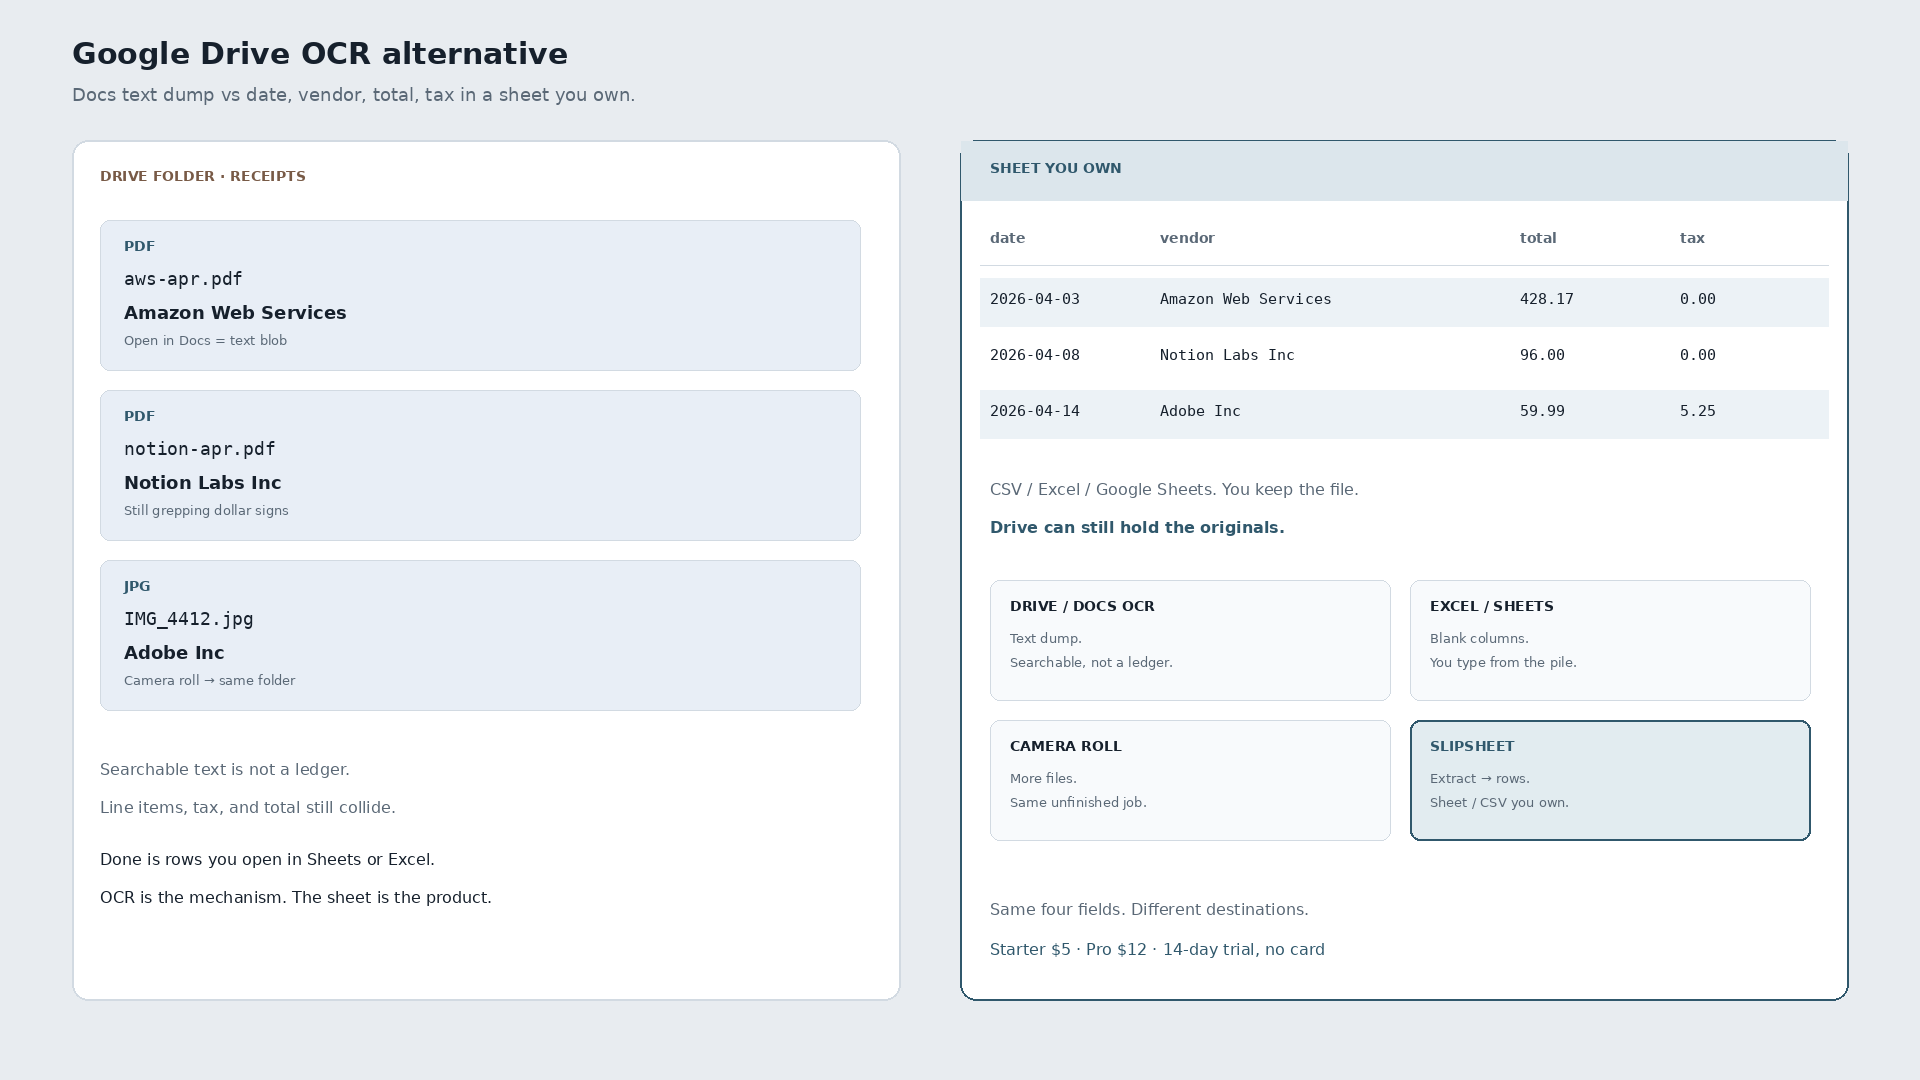Image resolution: width=1920 pixels, height=1080 pixels.
Task: Click the vendor cell 'Adobe Inc' in sheet
Action: coord(1200,411)
